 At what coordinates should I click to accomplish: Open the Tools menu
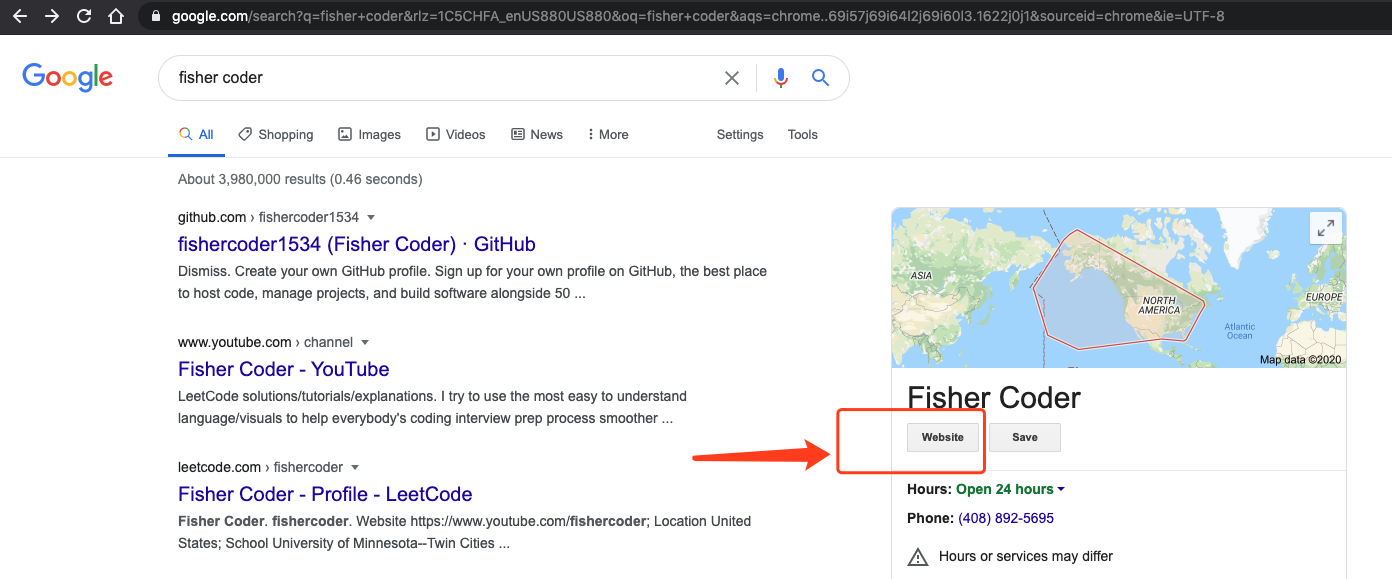coord(803,134)
